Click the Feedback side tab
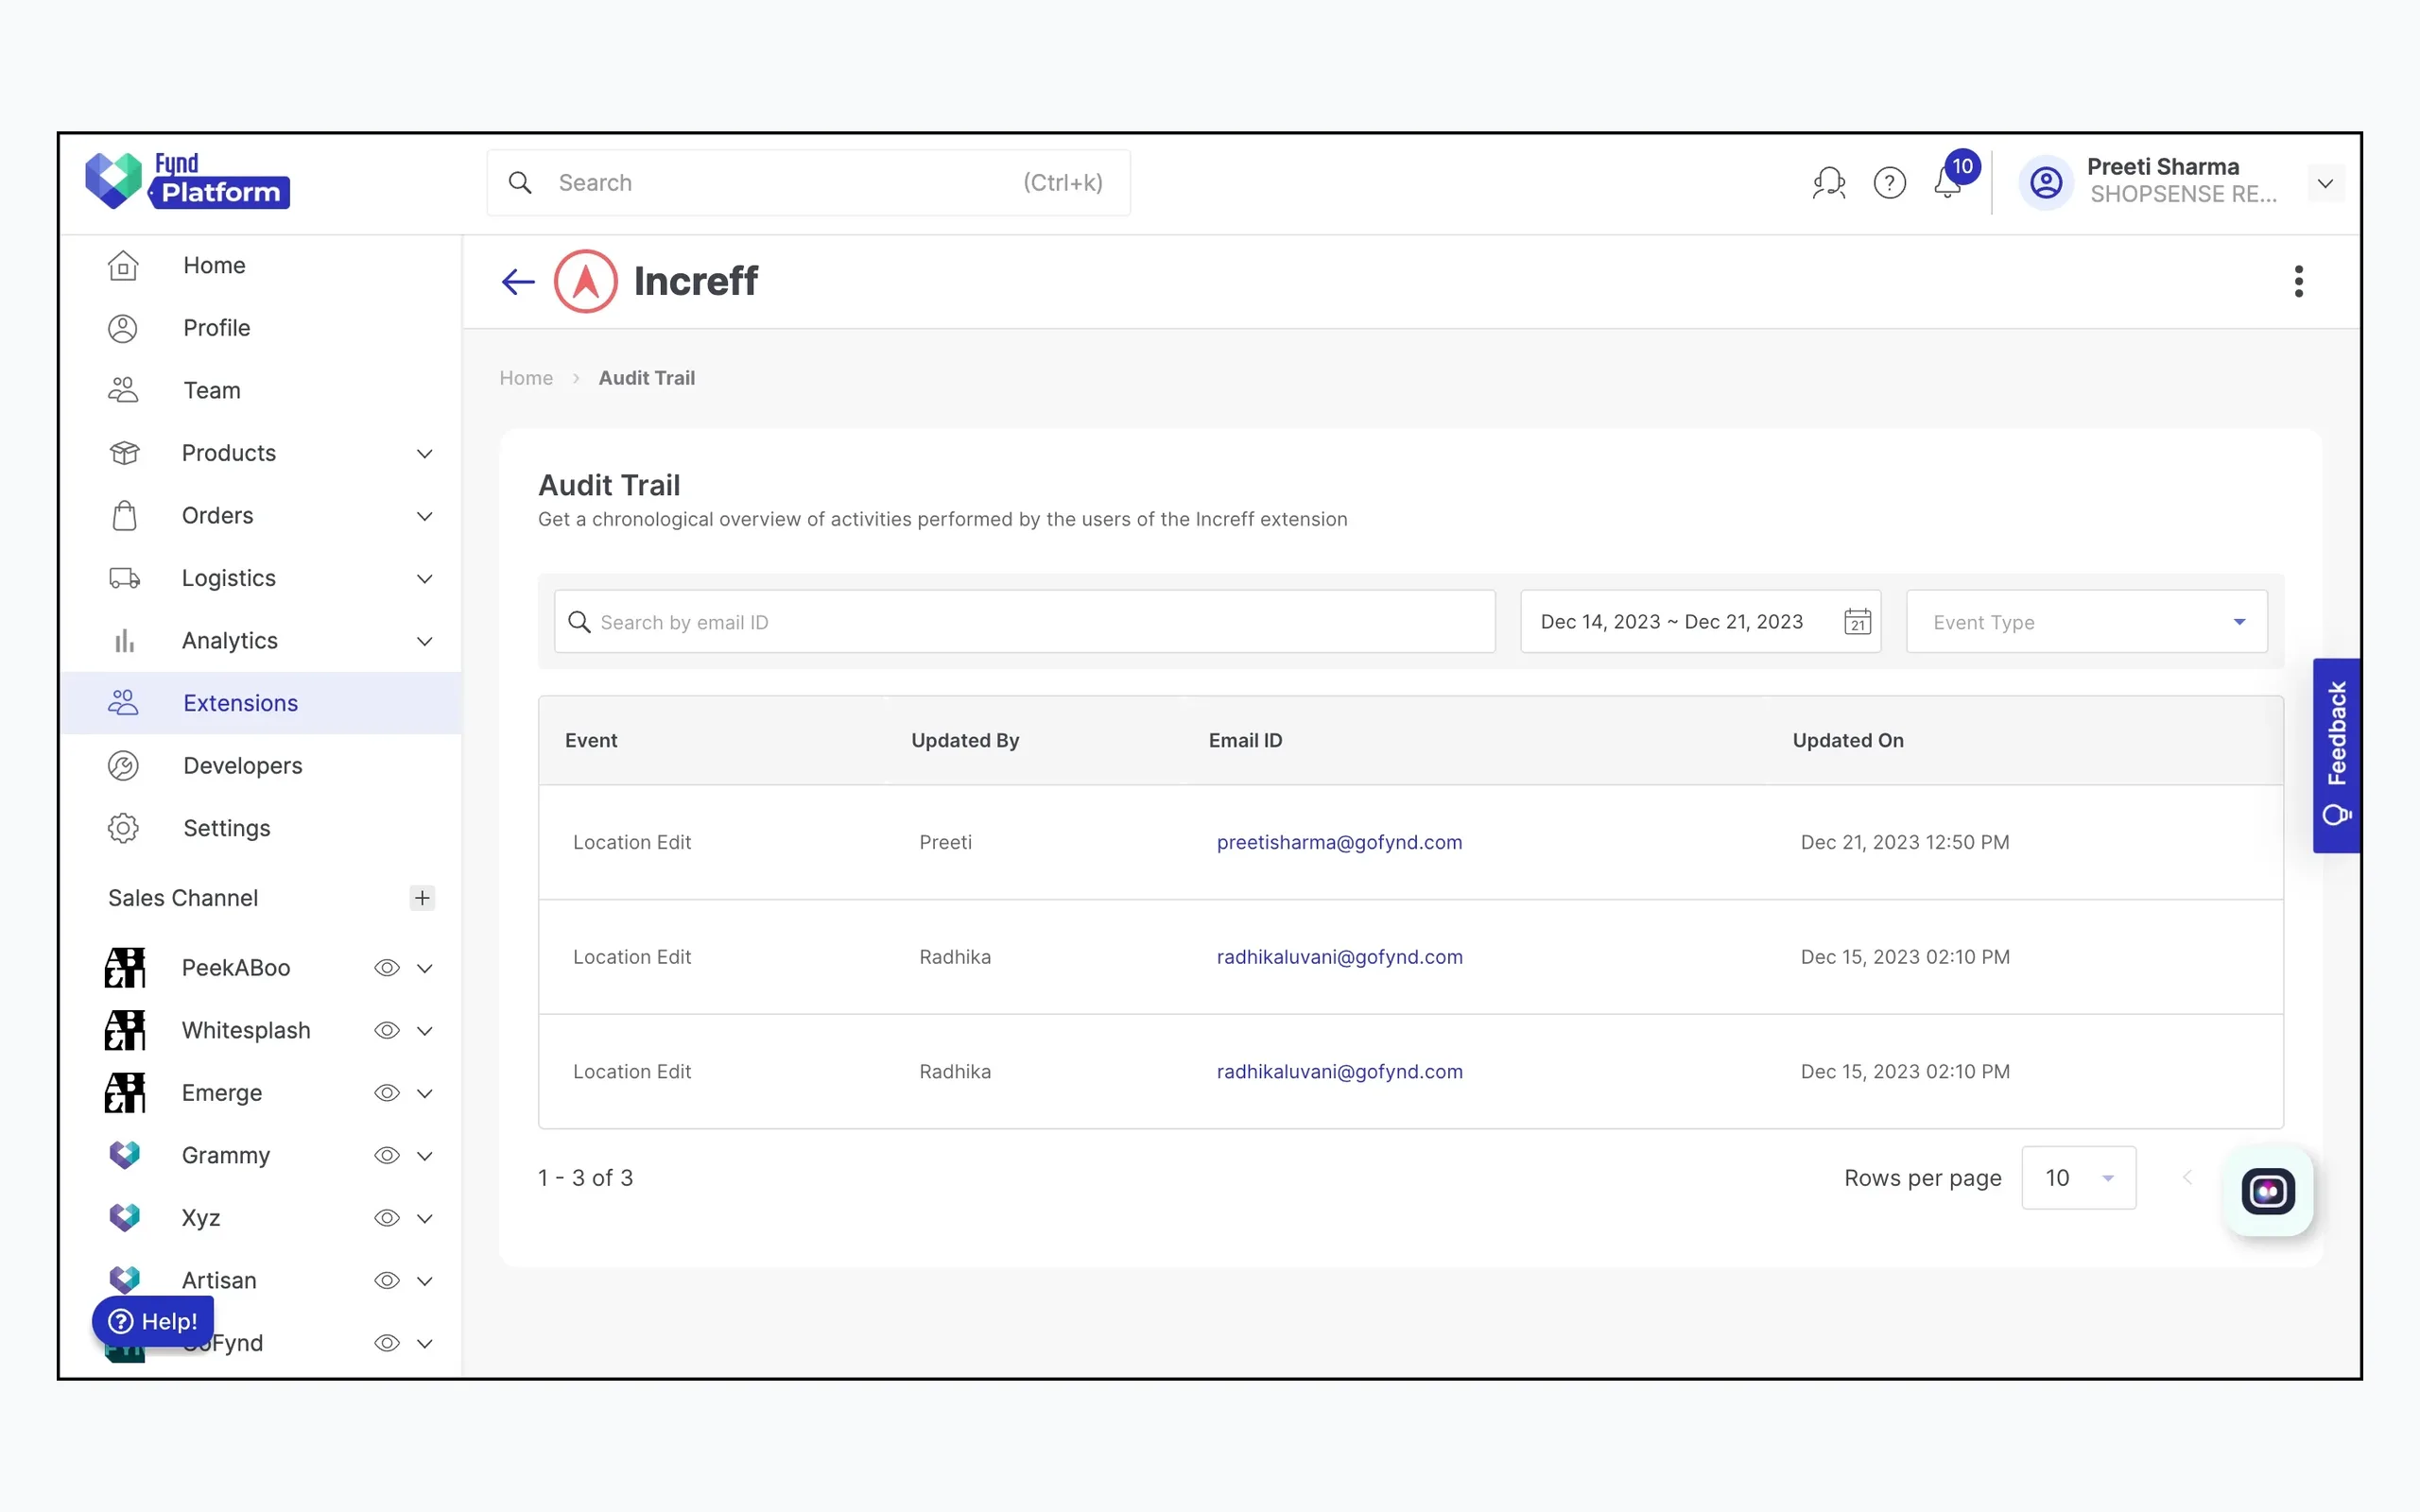Viewport: 2420px width, 1512px height. [2336, 755]
